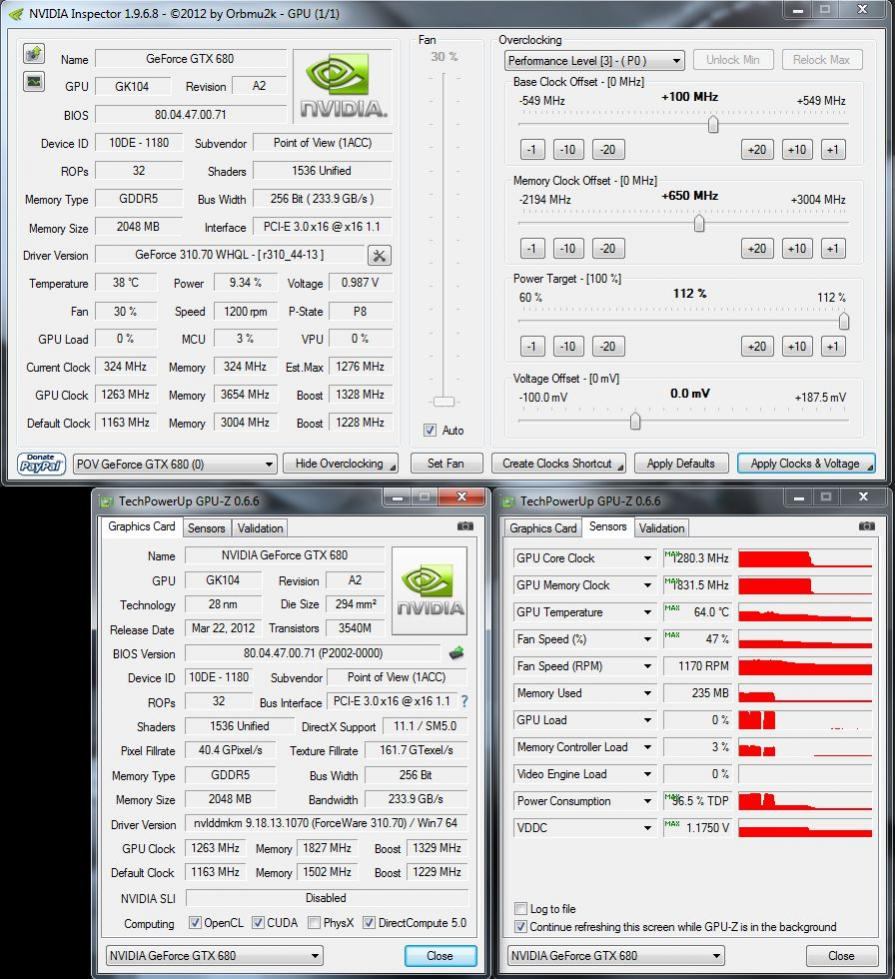Click +10 under Power Target
Image resolution: width=895 pixels, height=979 pixels.
(x=797, y=347)
